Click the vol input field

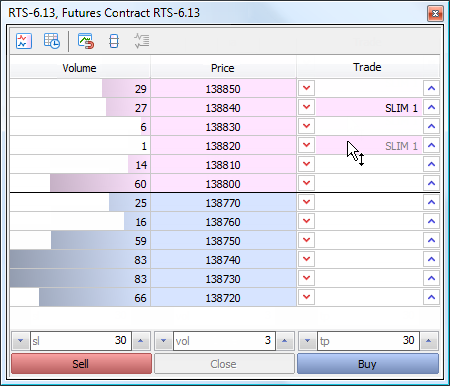point(224,341)
